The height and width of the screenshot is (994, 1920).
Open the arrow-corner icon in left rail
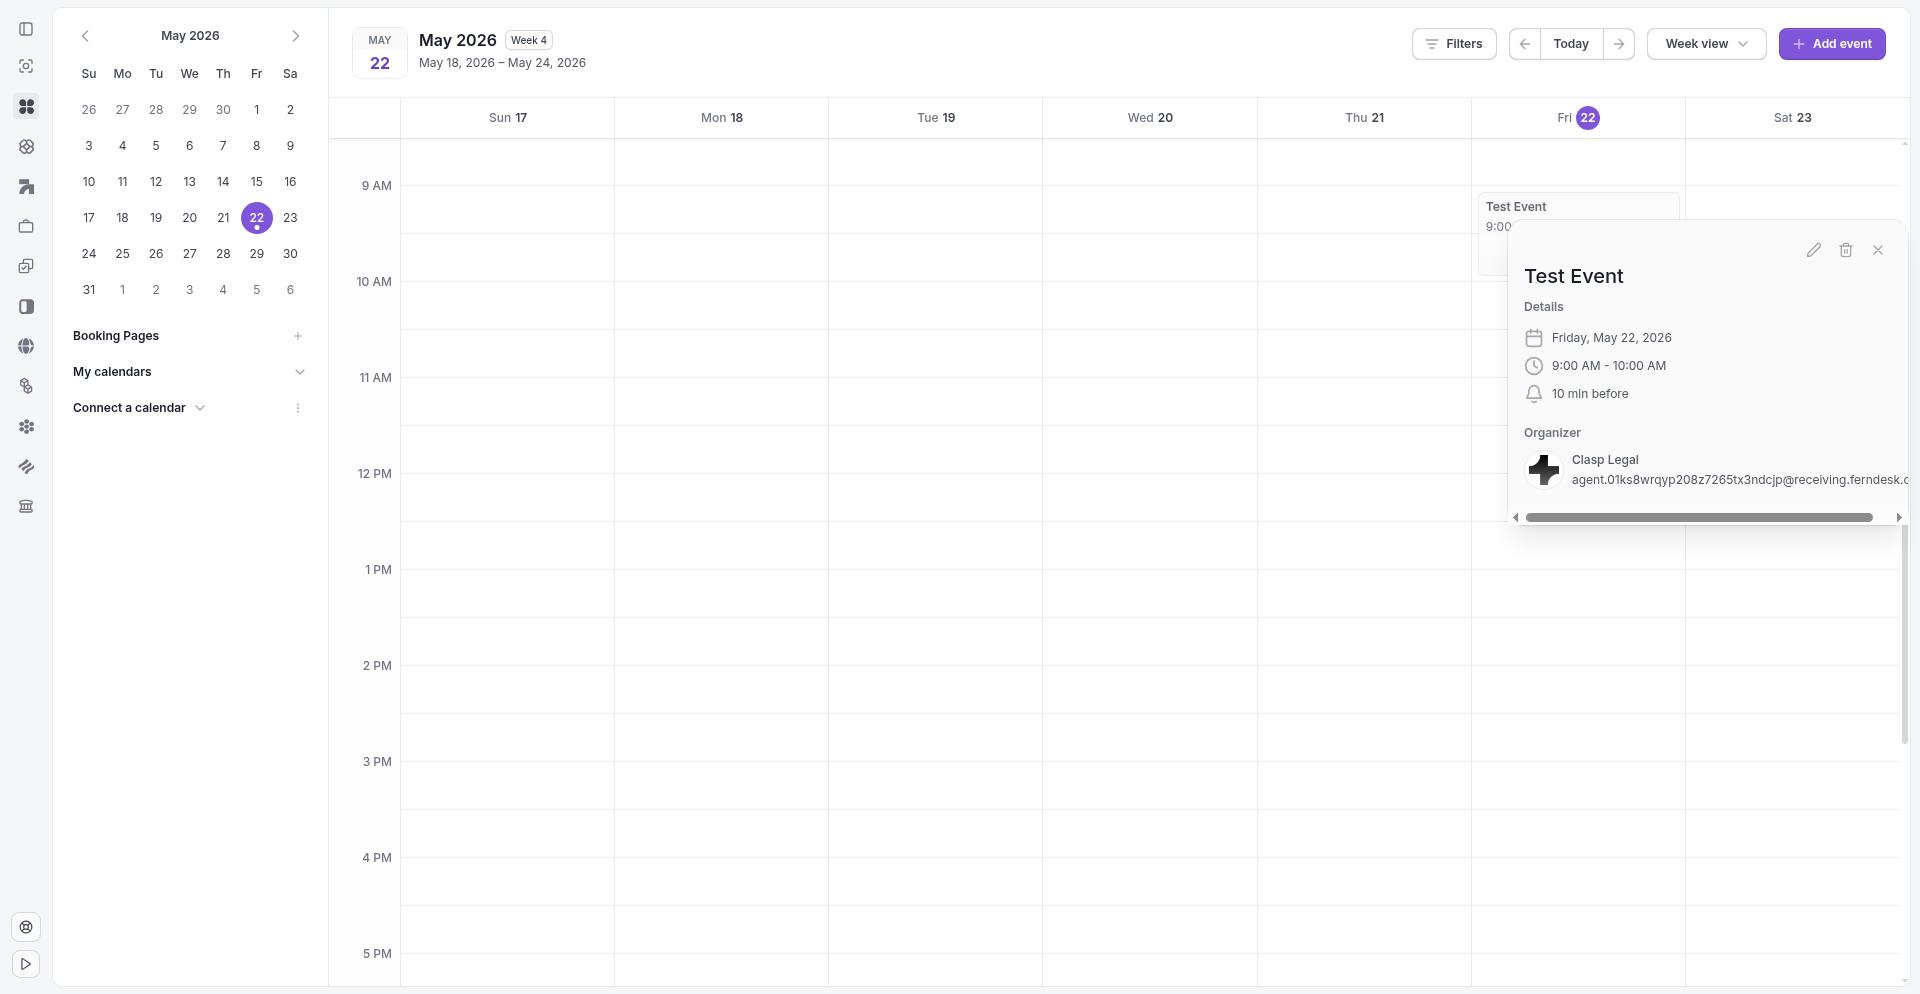(26, 186)
